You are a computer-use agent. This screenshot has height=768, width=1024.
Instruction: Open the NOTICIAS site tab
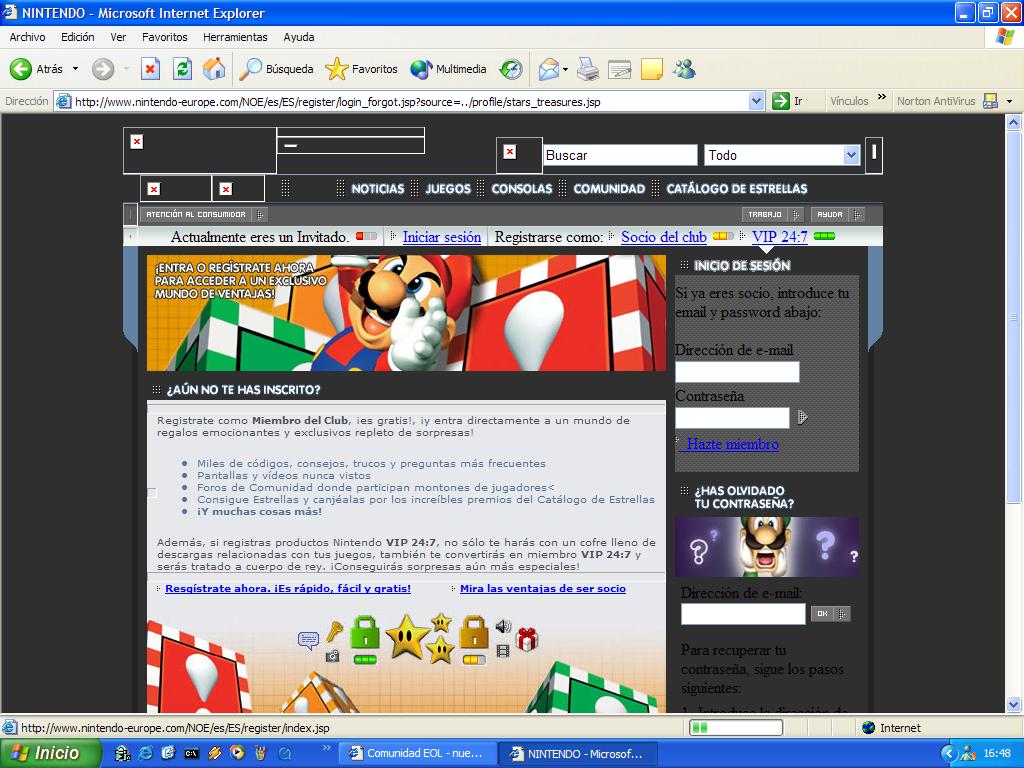378,189
